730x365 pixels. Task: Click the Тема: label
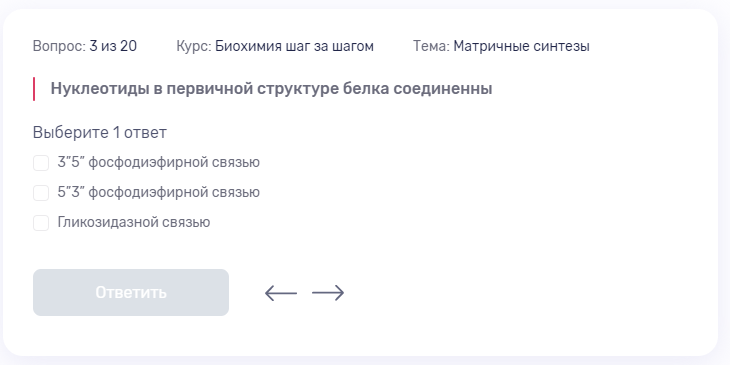pos(432,46)
